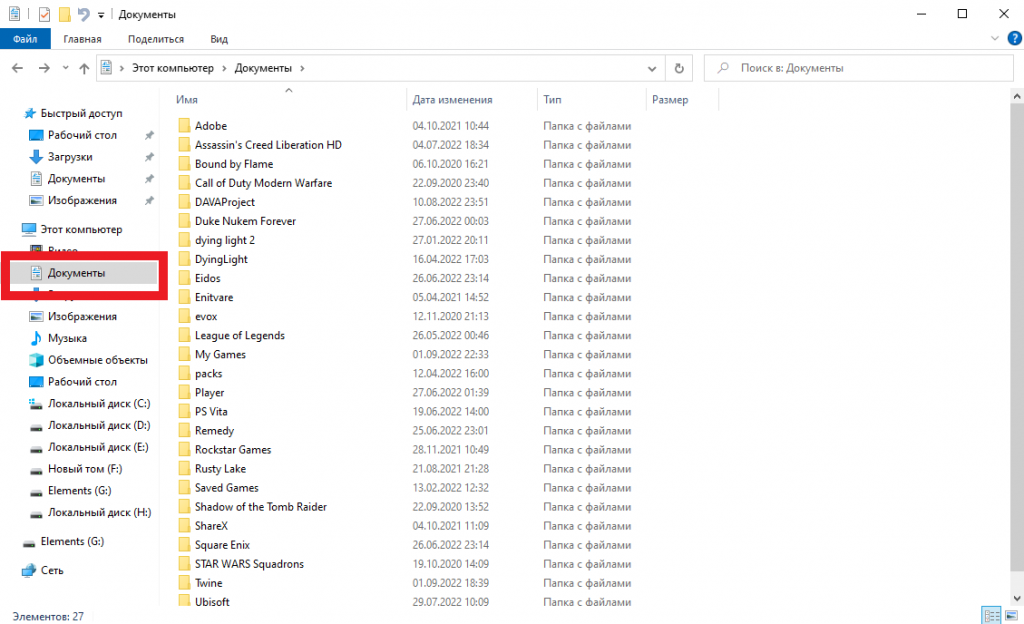Click the Twine folder name
Screen dimensions: 1024x624
click(x=208, y=583)
